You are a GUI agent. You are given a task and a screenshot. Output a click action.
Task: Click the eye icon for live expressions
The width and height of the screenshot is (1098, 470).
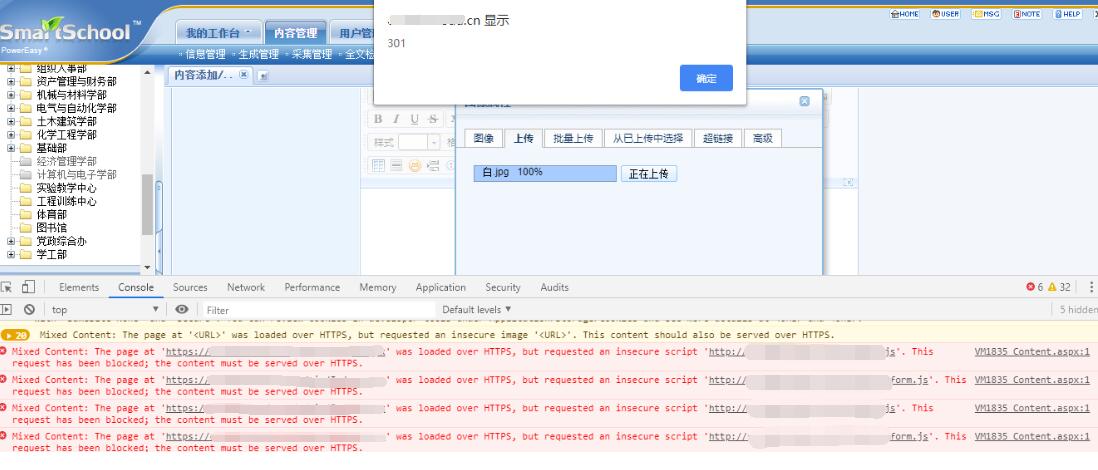(x=182, y=310)
